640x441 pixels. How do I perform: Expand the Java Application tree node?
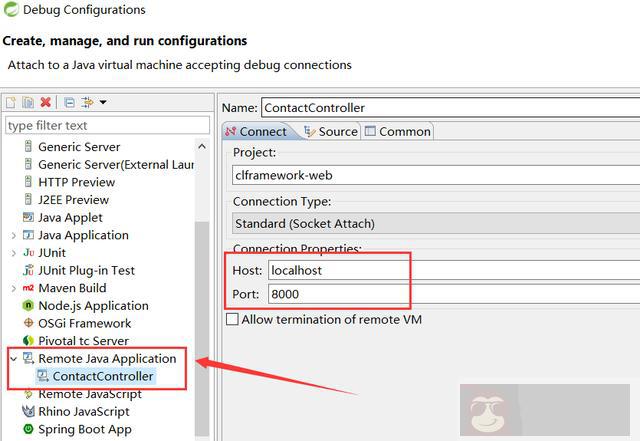coord(13,235)
